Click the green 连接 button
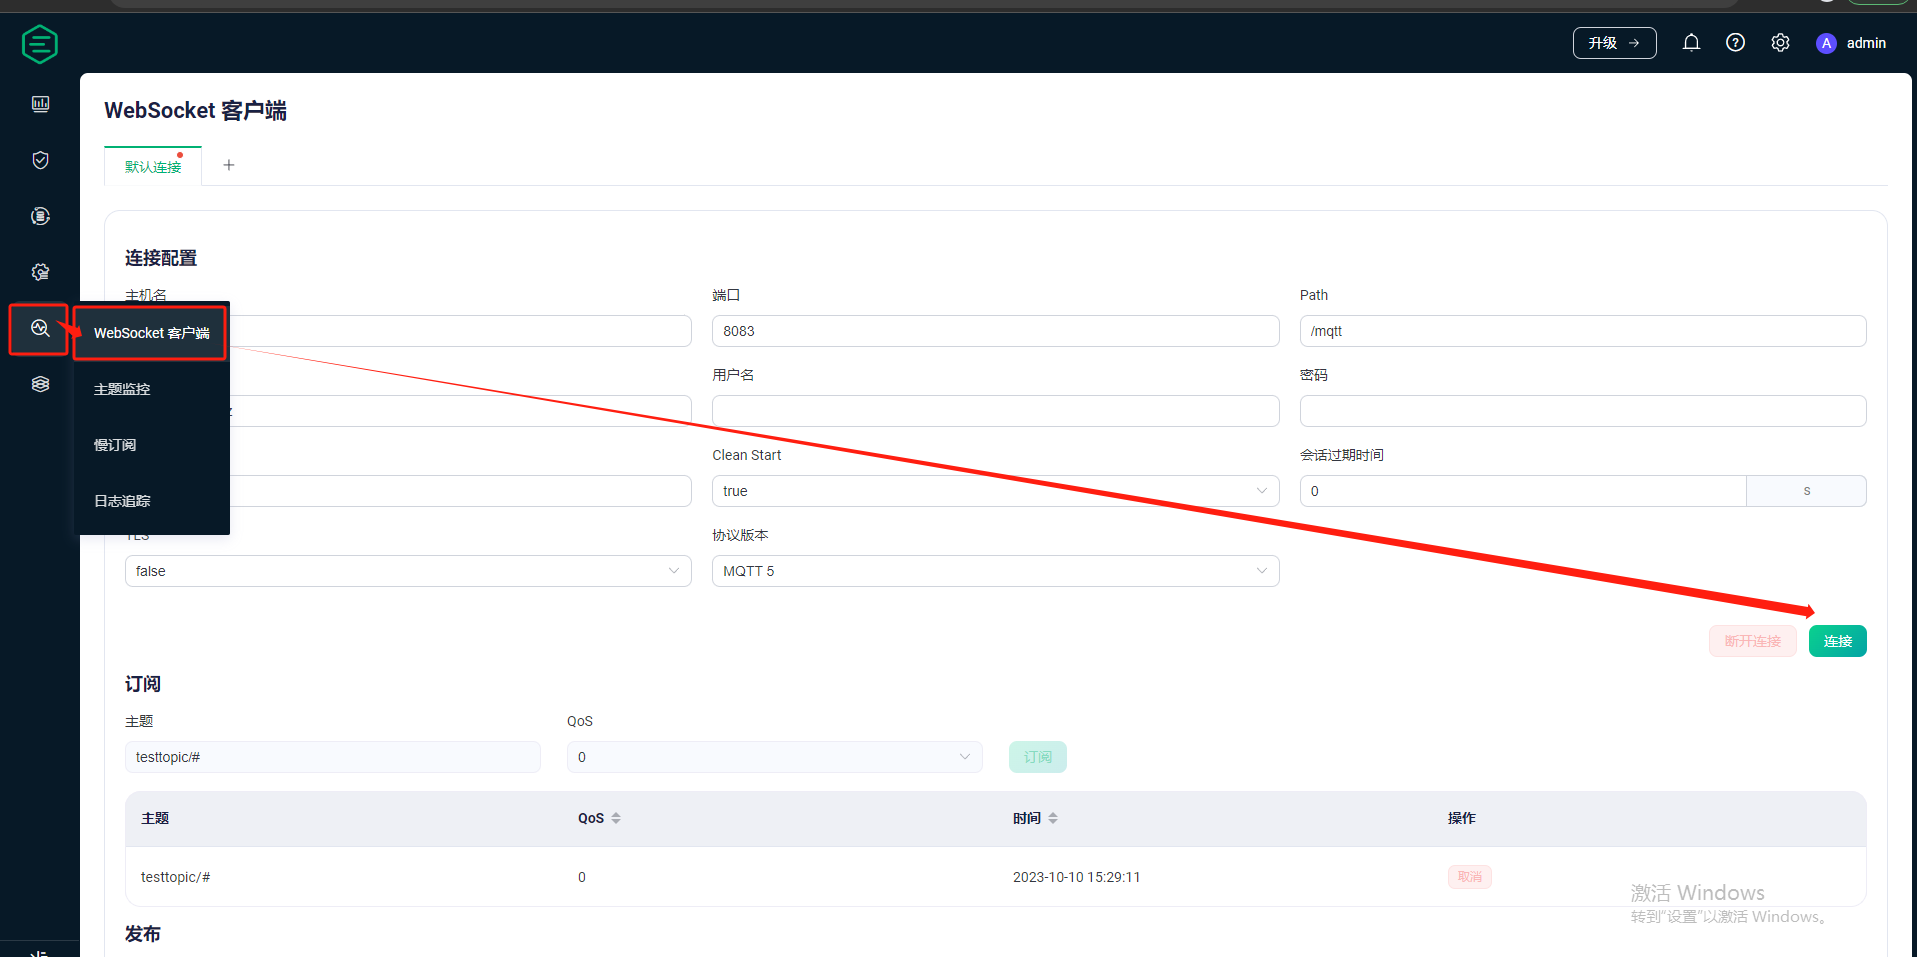 tap(1837, 641)
